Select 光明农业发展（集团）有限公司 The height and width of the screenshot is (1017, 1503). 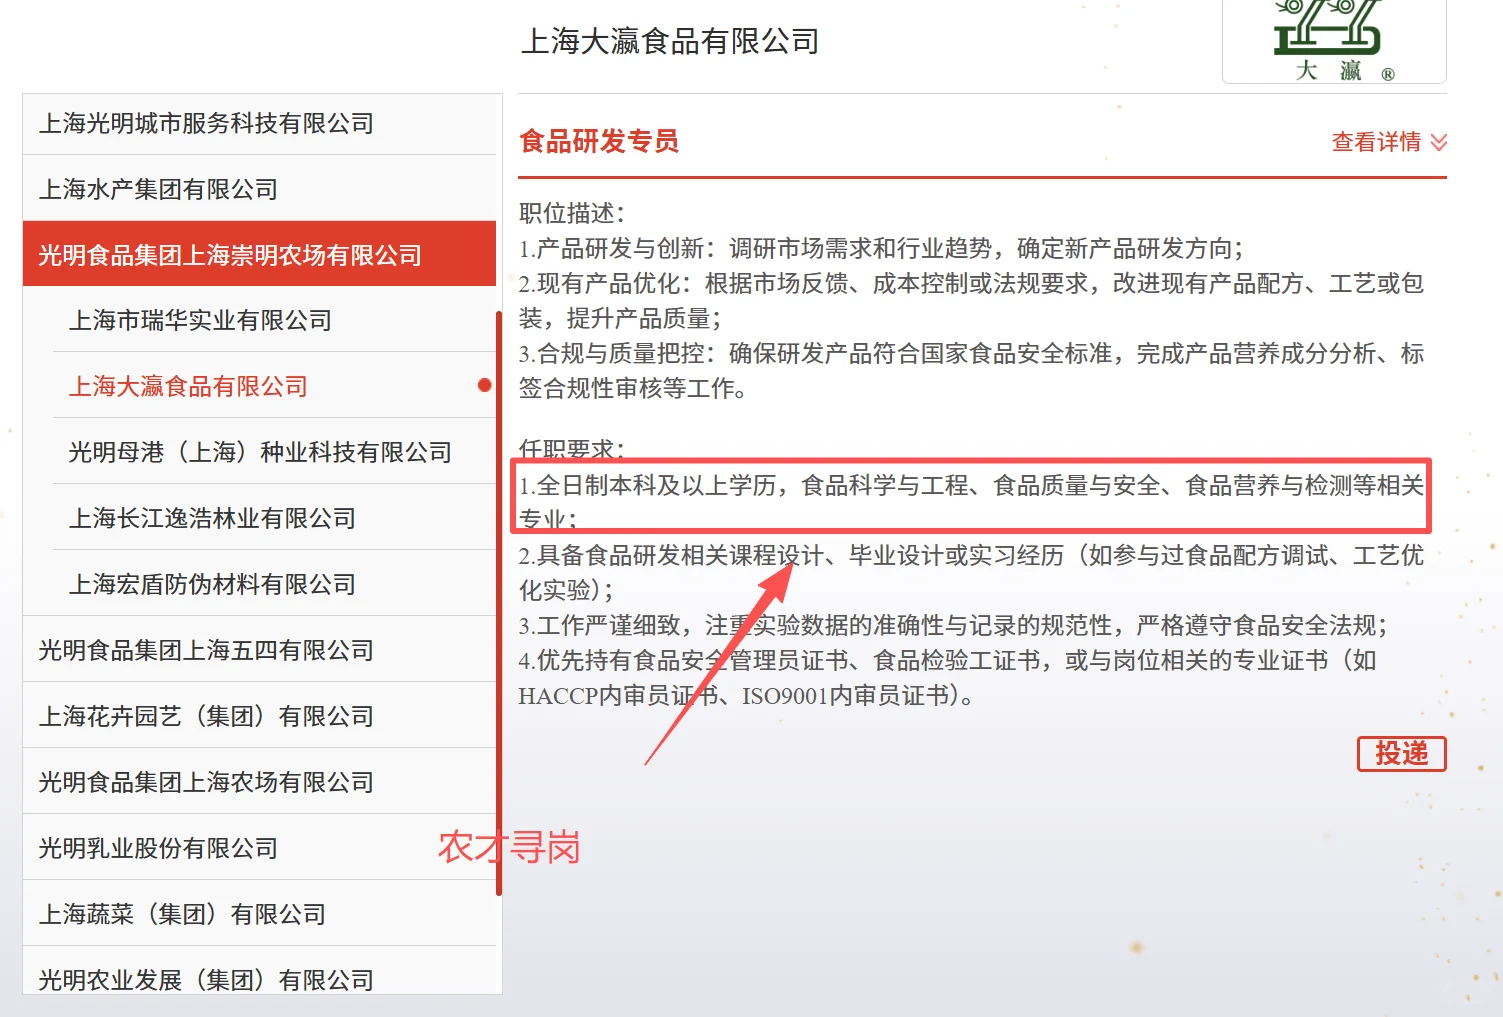(x=259, y=971)
